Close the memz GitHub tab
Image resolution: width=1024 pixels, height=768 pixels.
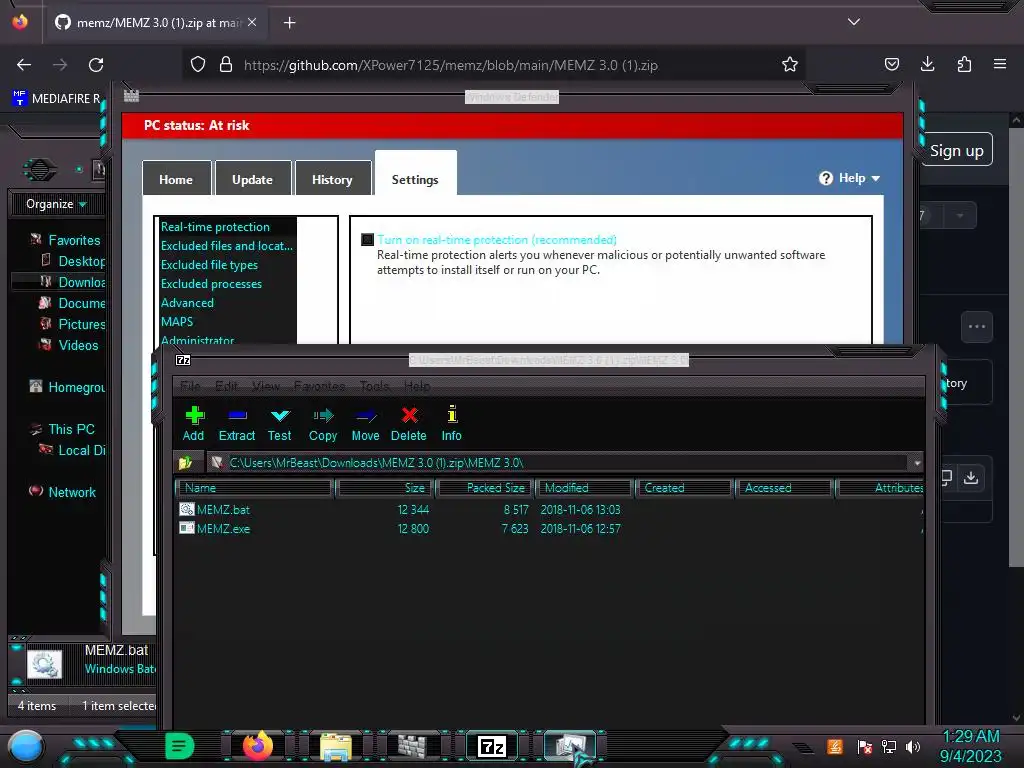(x=252, y=22)
